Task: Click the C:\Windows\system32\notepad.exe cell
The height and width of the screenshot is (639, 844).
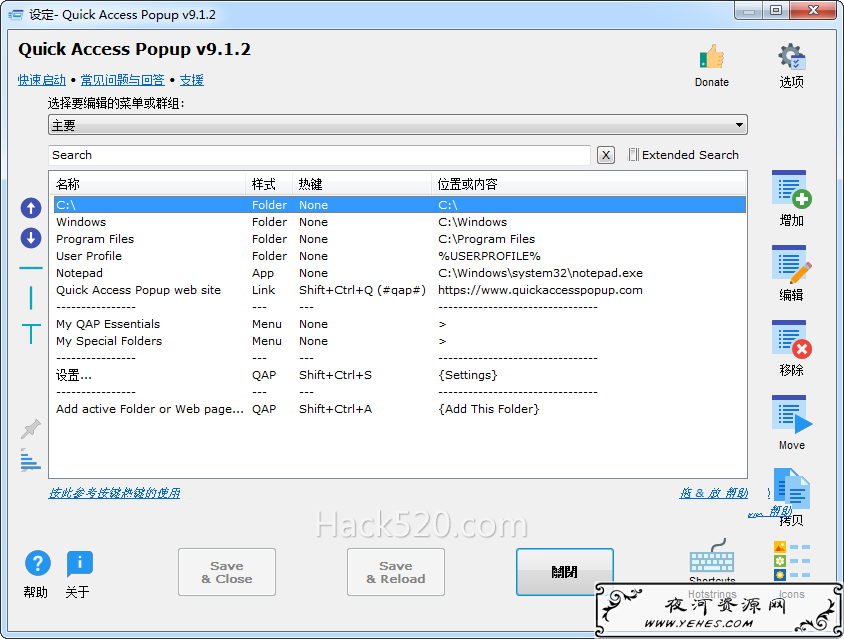Action: (540, 273)
